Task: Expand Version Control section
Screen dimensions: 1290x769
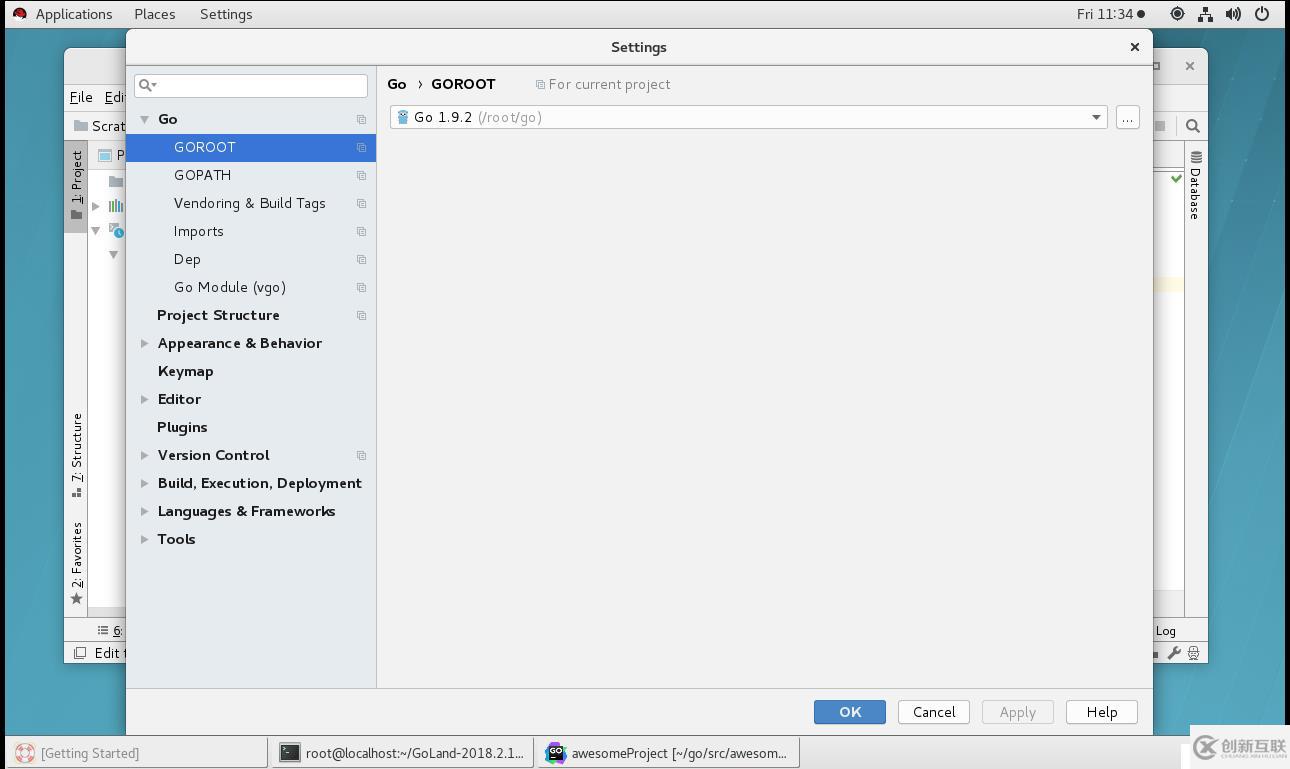Action: click(x=145, y=455)
